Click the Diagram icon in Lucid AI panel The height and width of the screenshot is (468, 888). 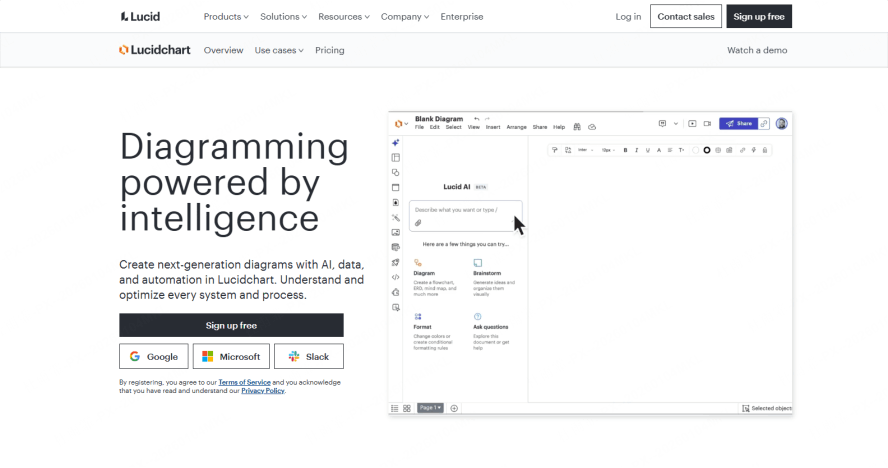418,262
